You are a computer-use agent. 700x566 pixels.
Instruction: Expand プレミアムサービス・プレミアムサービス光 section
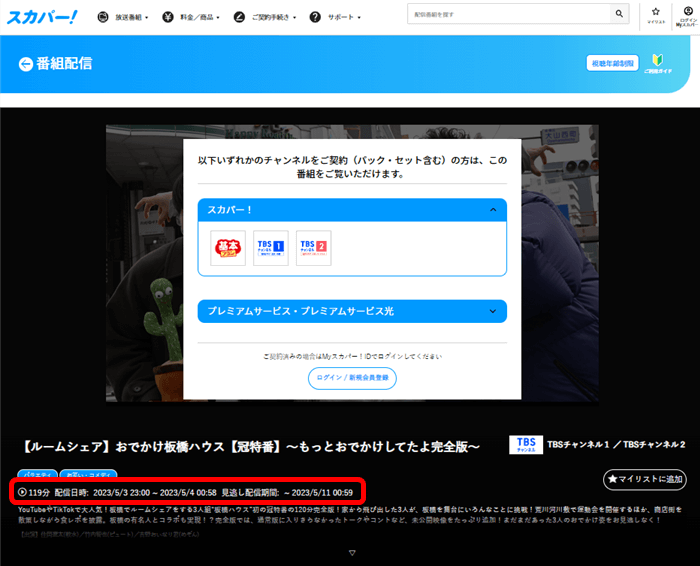(x=352, y=311)
